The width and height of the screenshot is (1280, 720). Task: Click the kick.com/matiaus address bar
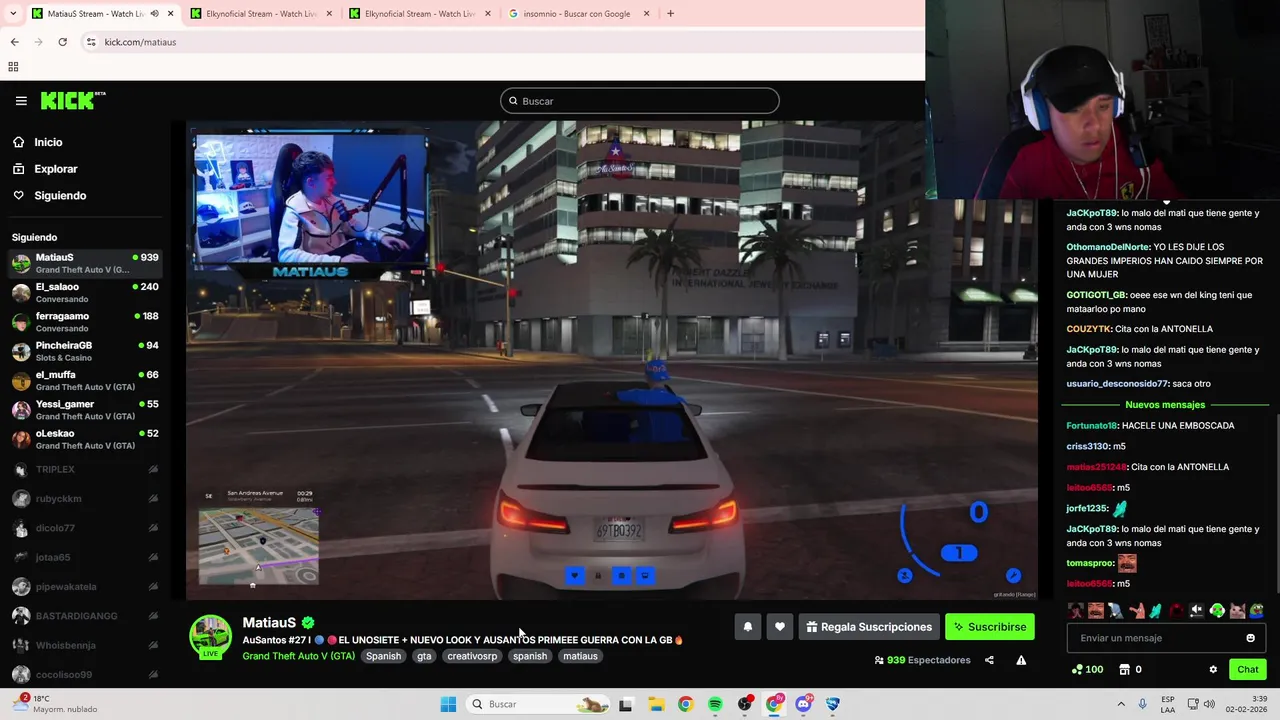pyautogui.click(x=500, y=42)
